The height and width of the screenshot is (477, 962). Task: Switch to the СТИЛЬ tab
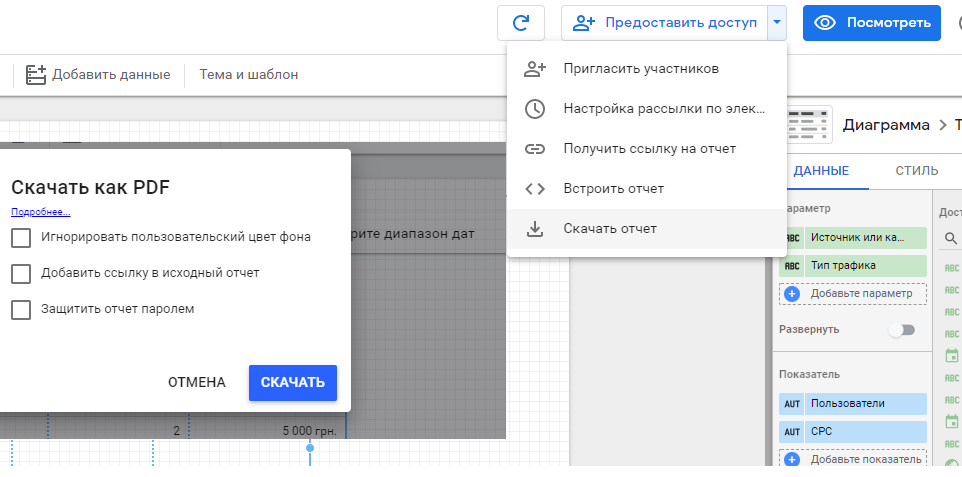coord(916,171)
